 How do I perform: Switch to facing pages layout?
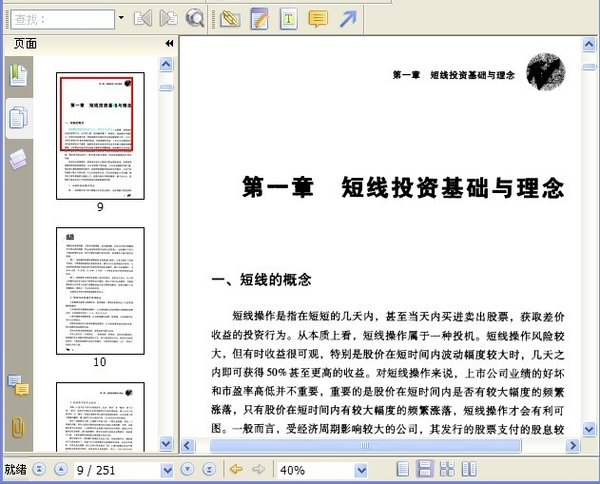pos(469,469)
